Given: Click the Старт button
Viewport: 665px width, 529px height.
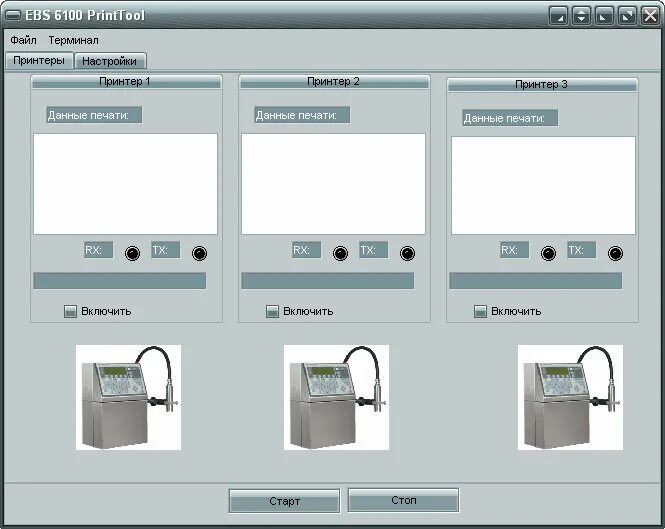Looking at the screenshot, I should pyautogui.click(x=284, y=501).
